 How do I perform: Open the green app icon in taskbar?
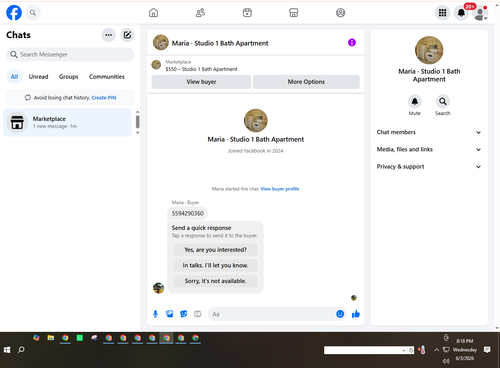80,338
